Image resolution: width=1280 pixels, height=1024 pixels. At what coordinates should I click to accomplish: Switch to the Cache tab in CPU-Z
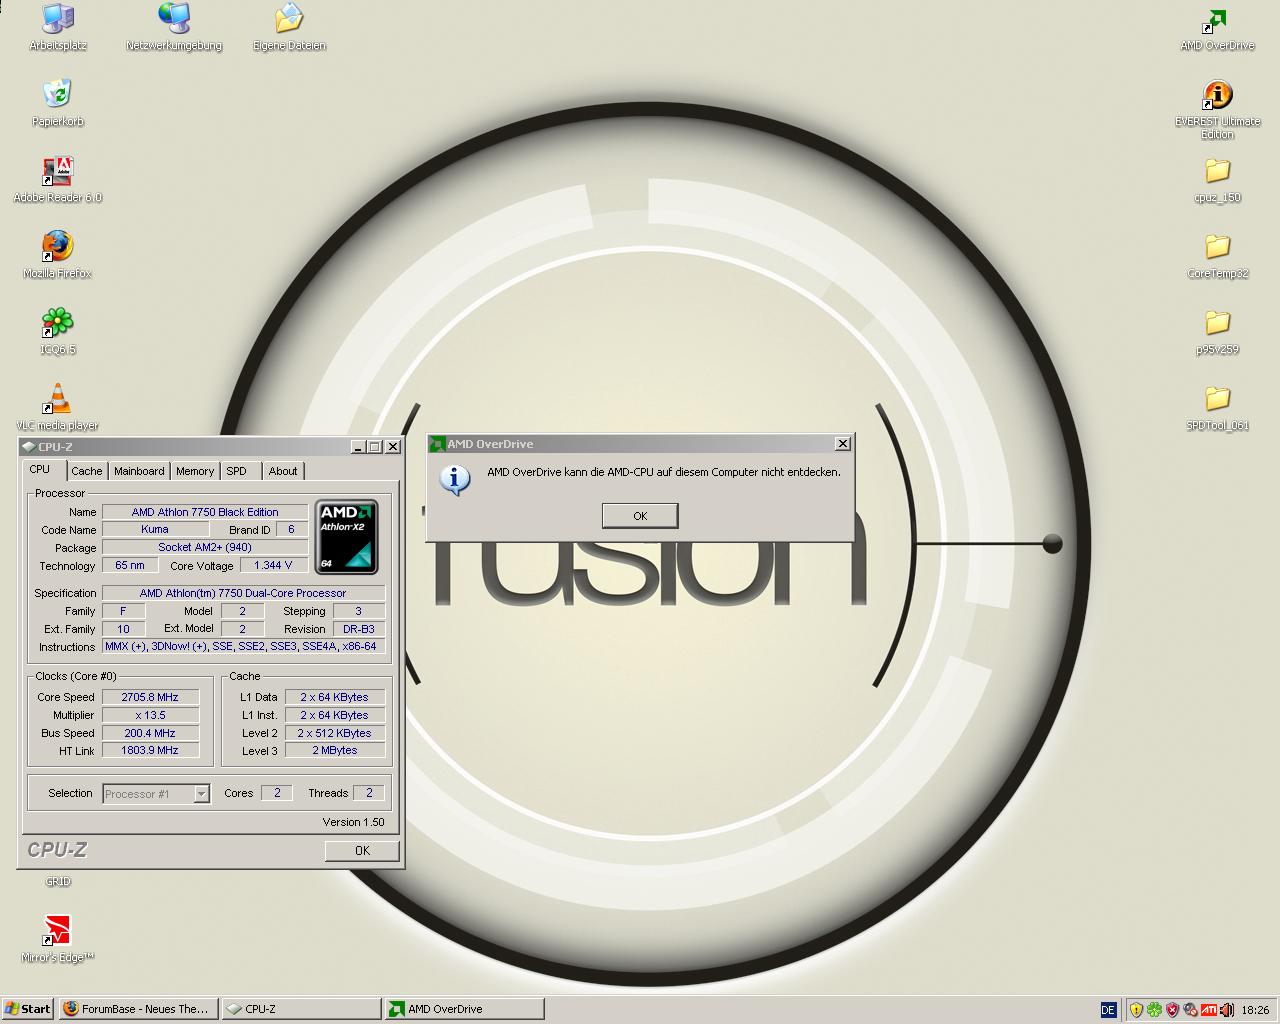(x=86, y=471)
